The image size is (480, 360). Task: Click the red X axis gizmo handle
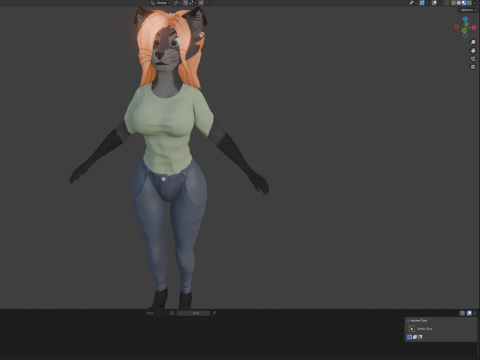474,28
